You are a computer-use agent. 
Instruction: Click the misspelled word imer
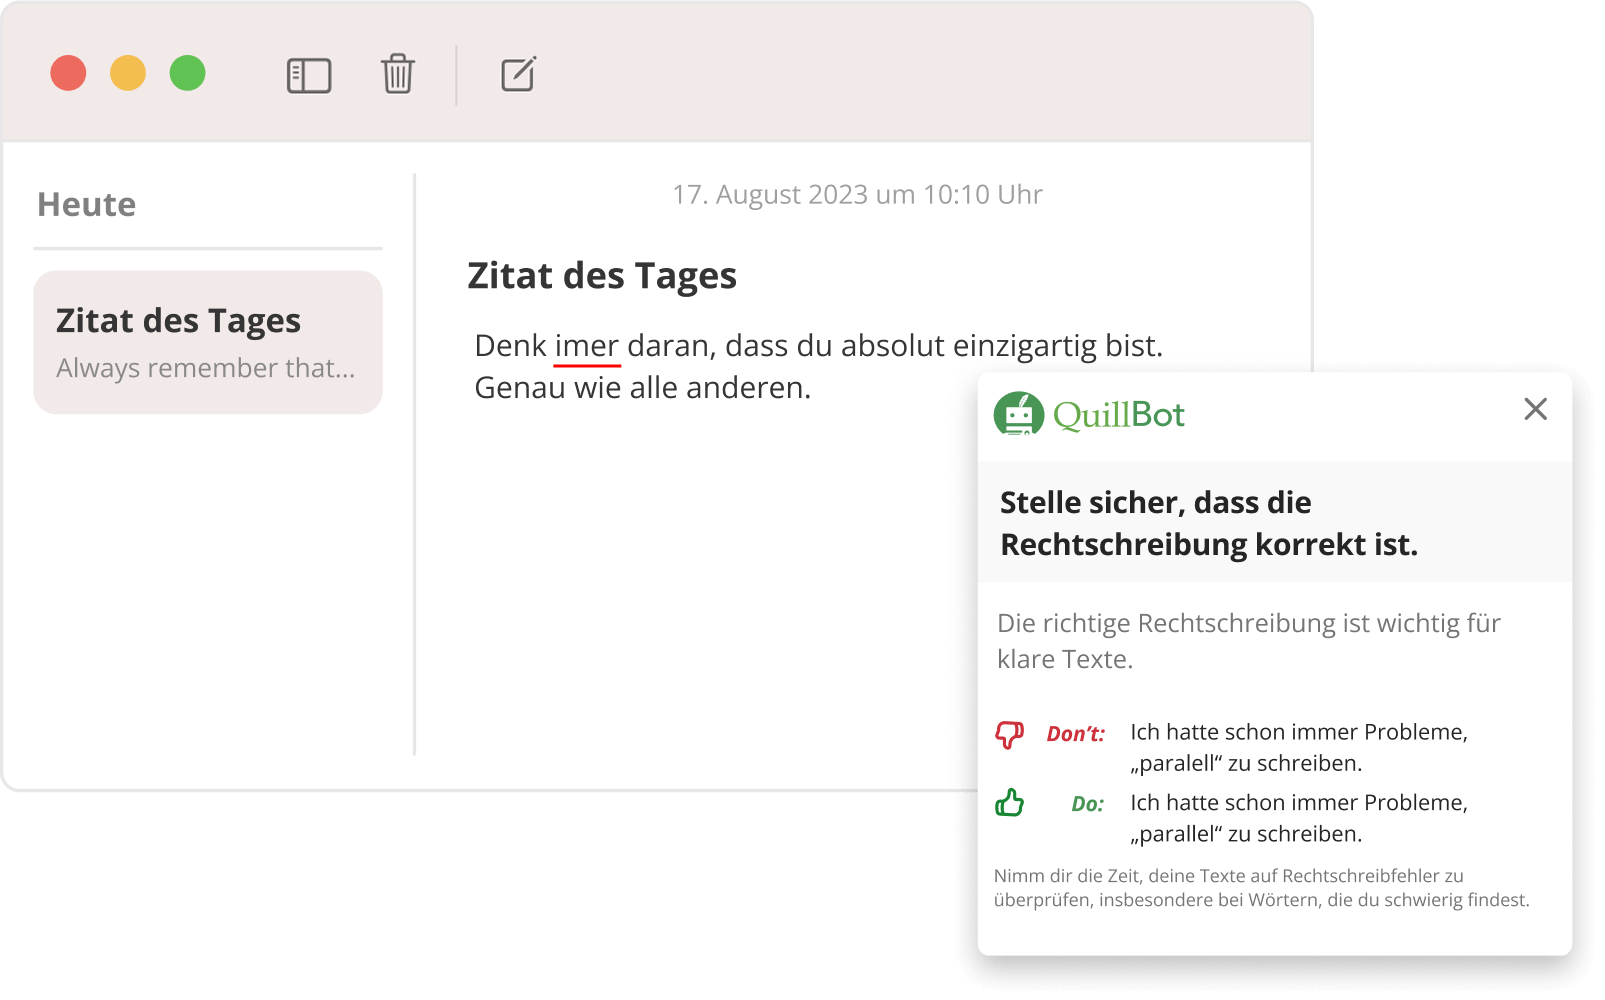[586, 345]
